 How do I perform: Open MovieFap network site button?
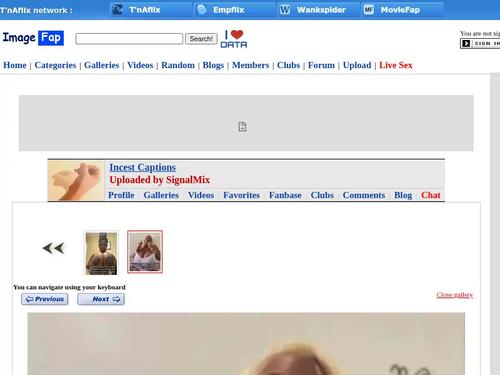point(403,10)
